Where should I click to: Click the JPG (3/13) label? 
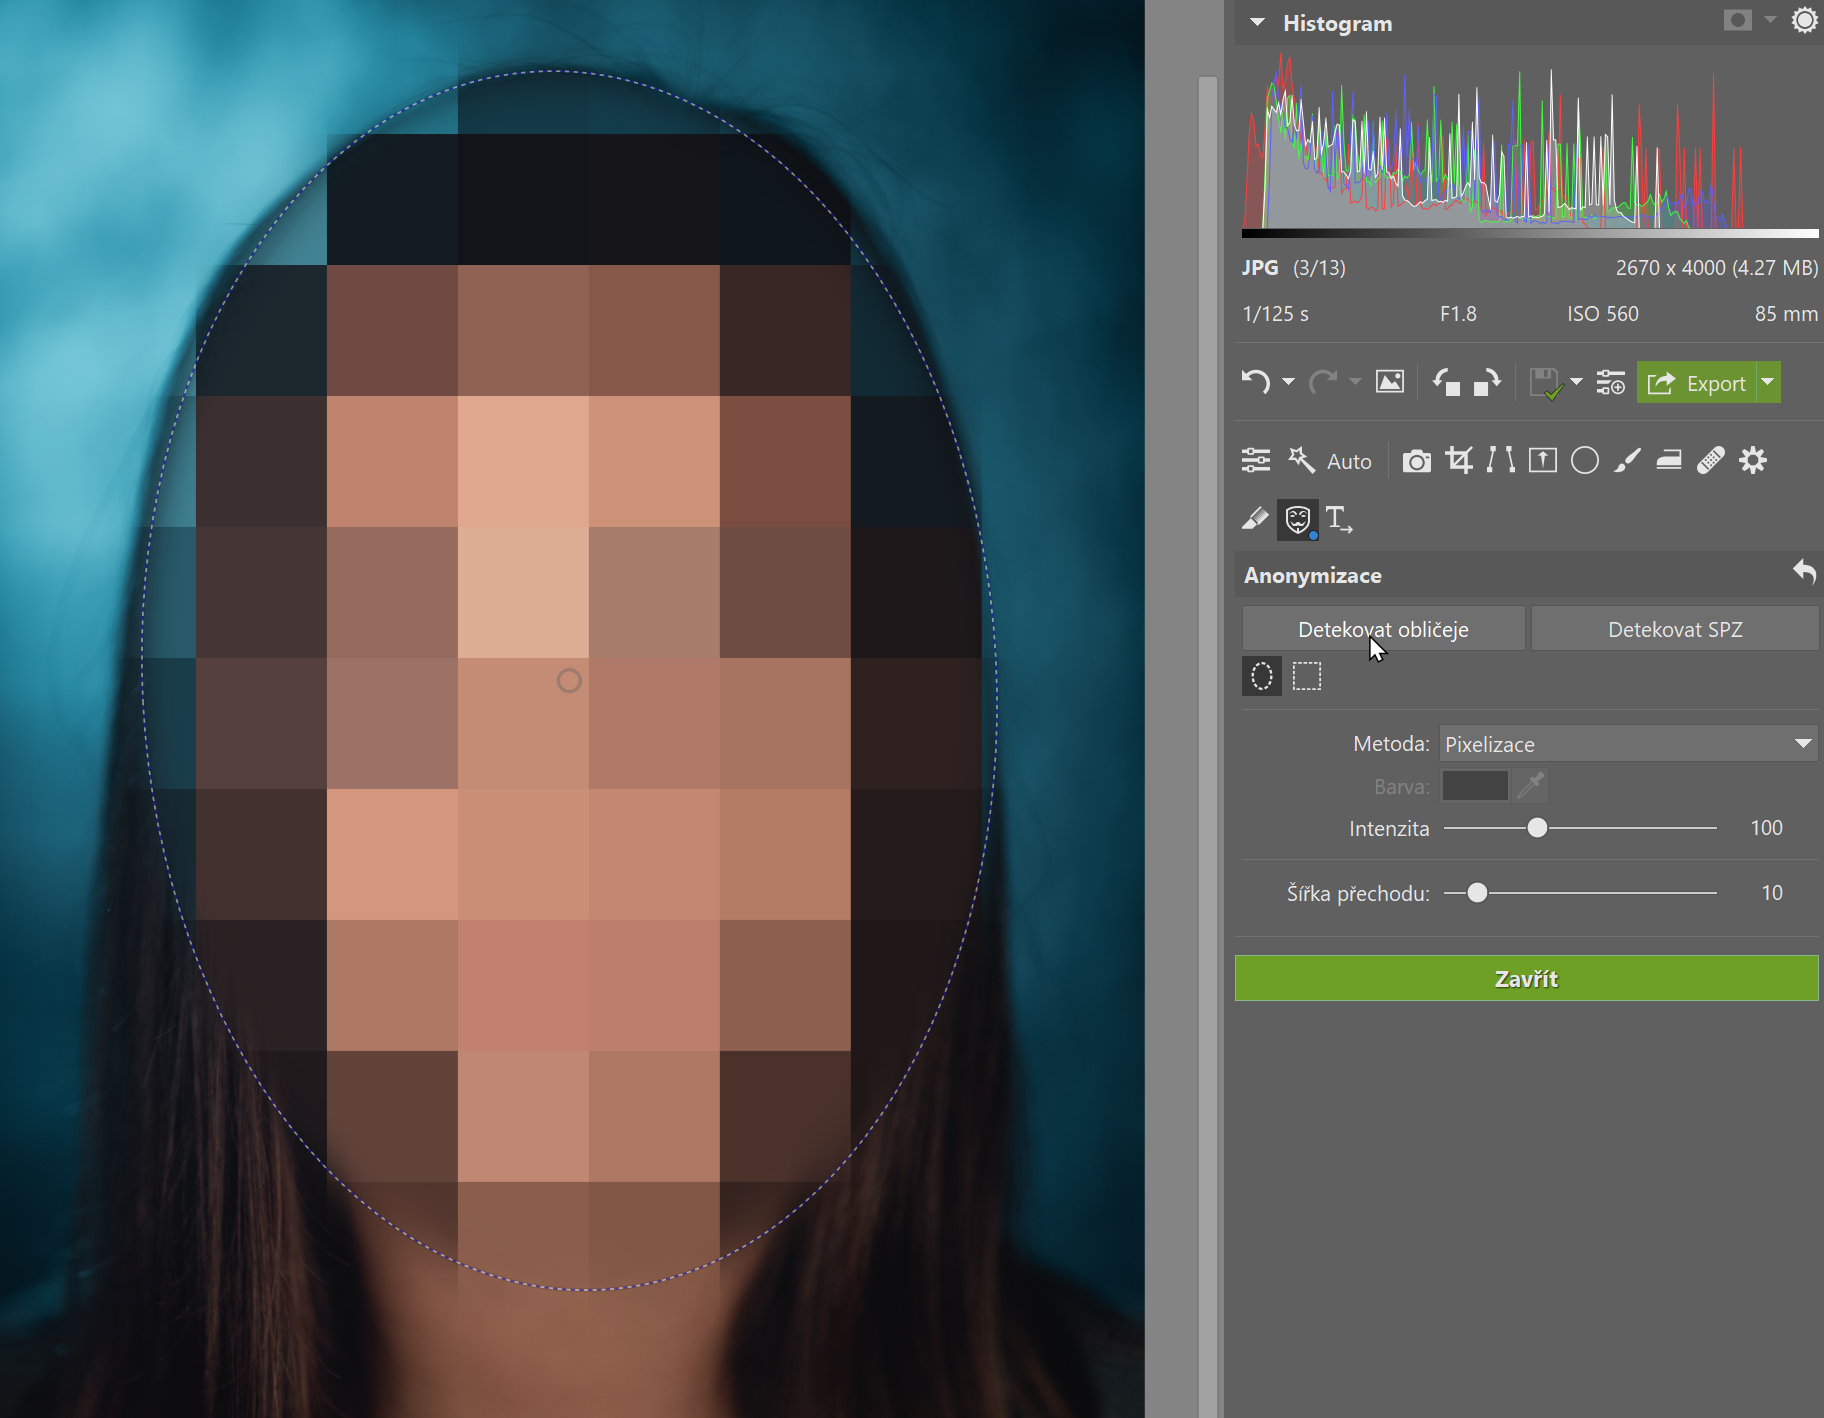point(1294,268)
